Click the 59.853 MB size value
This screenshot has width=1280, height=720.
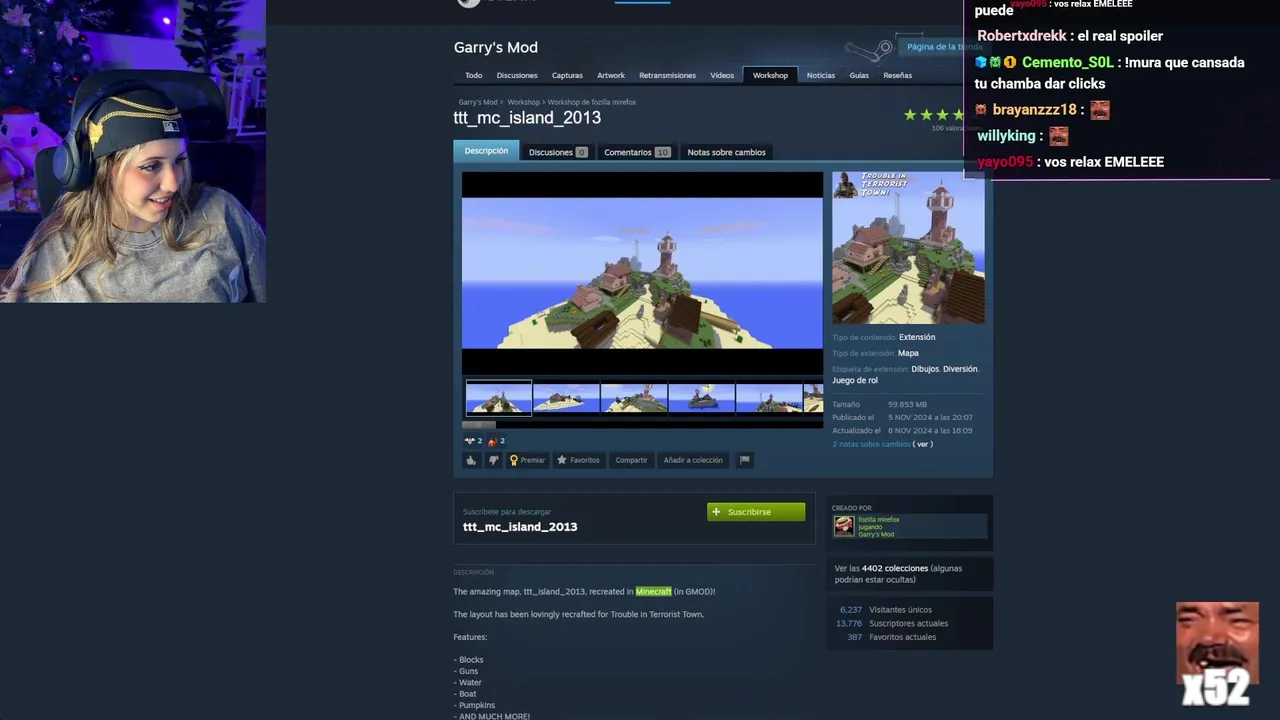(907, 404)
